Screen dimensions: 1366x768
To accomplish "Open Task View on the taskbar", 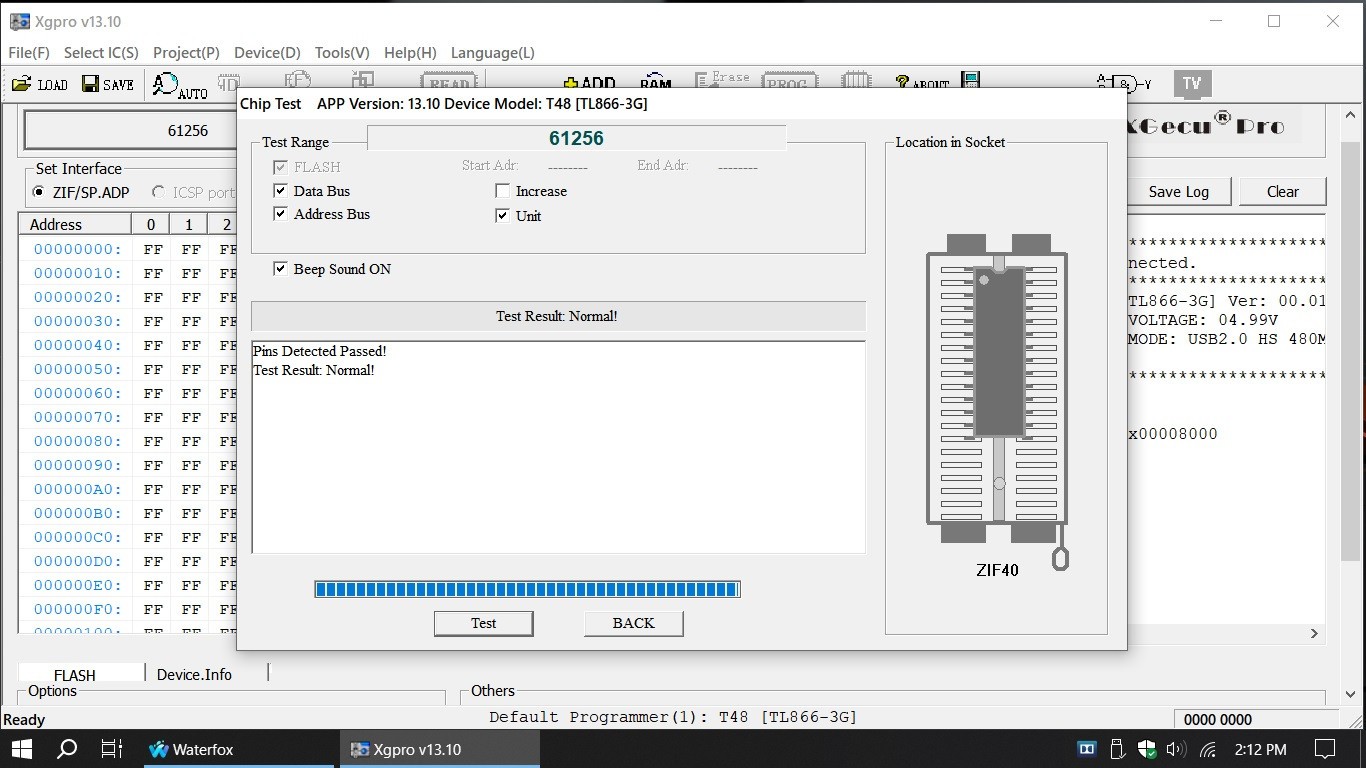I will tap(112, 749).
